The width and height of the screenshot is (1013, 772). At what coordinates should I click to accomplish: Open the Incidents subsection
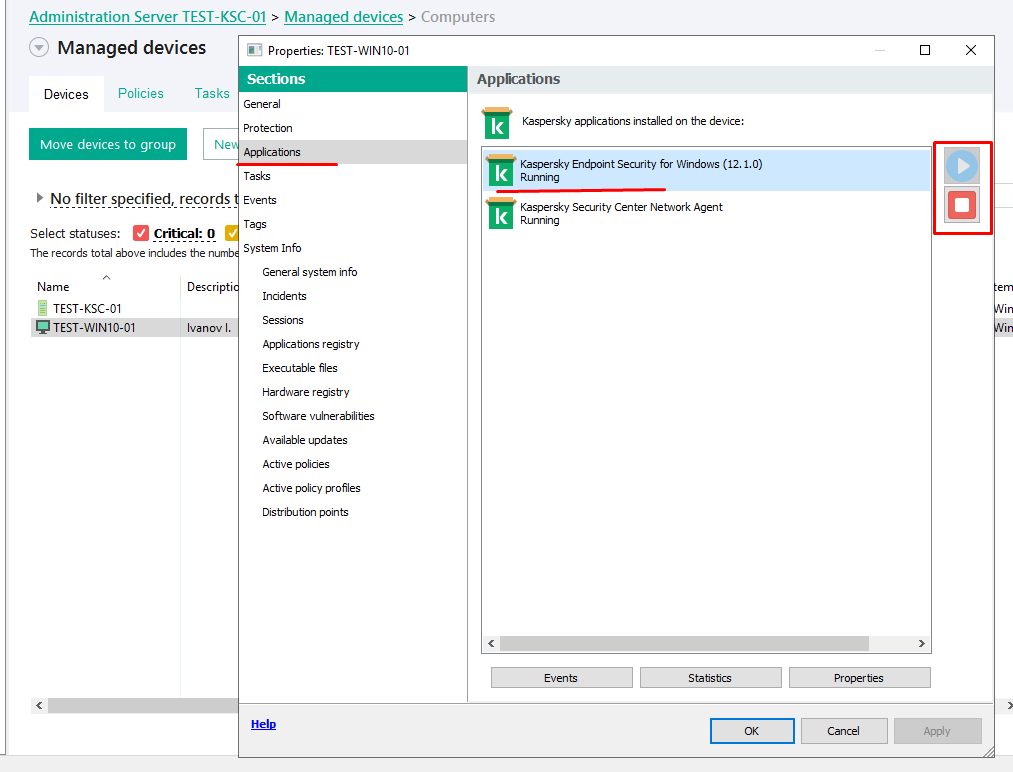tap(284, 296)
